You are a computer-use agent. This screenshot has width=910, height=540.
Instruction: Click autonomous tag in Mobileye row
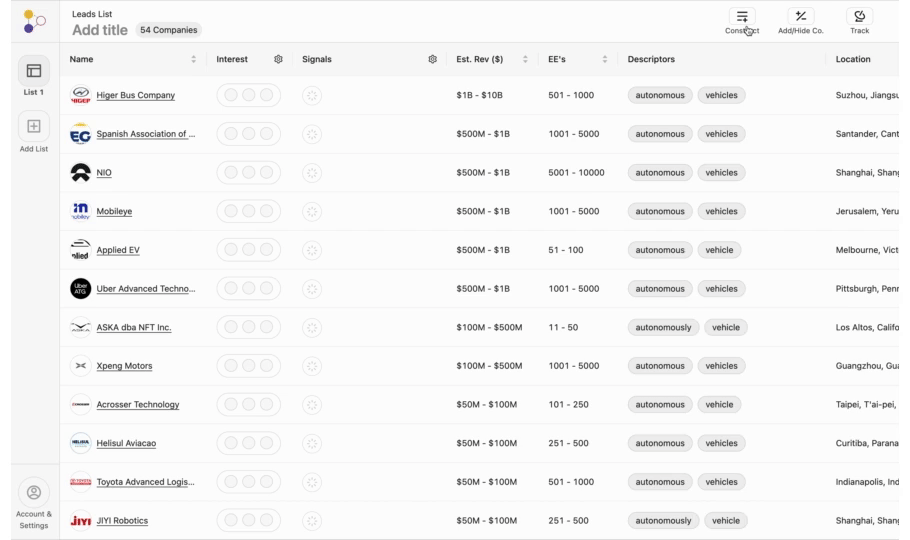tap(660, 211)
